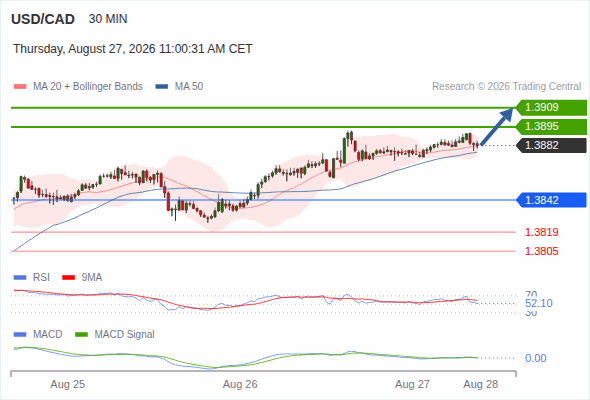Select the 1.3895 green resistance tag
Viewport: 590px width, 400px height.
click(x=551, y=126)
